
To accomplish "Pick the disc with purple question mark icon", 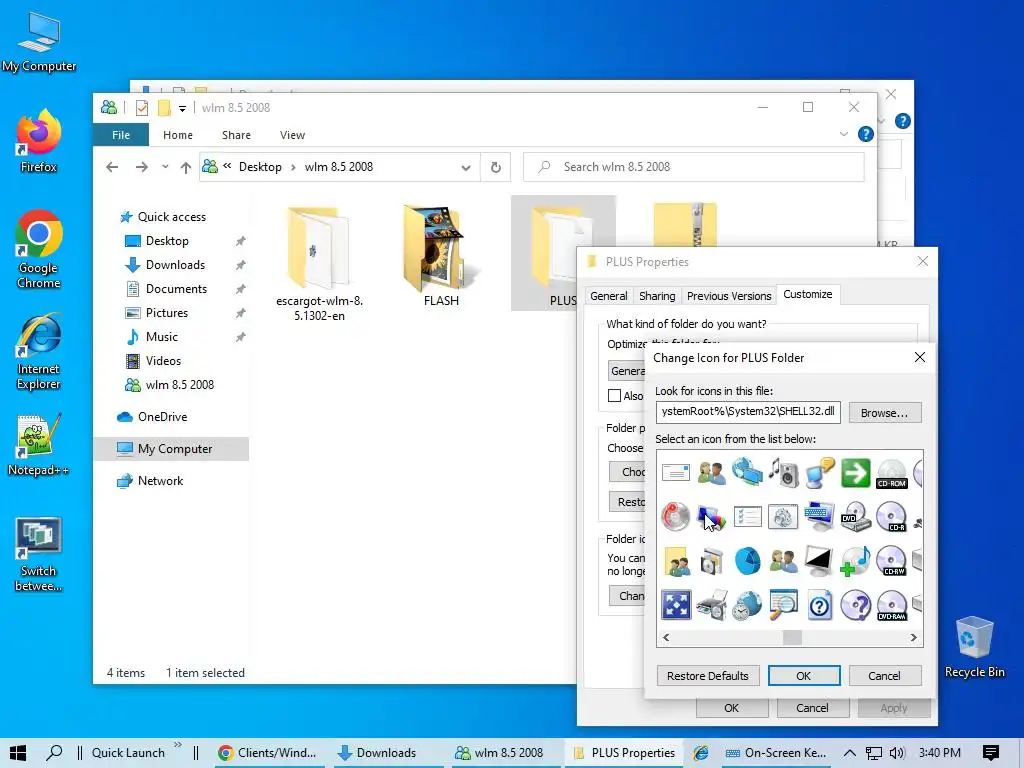I will 856,605.
